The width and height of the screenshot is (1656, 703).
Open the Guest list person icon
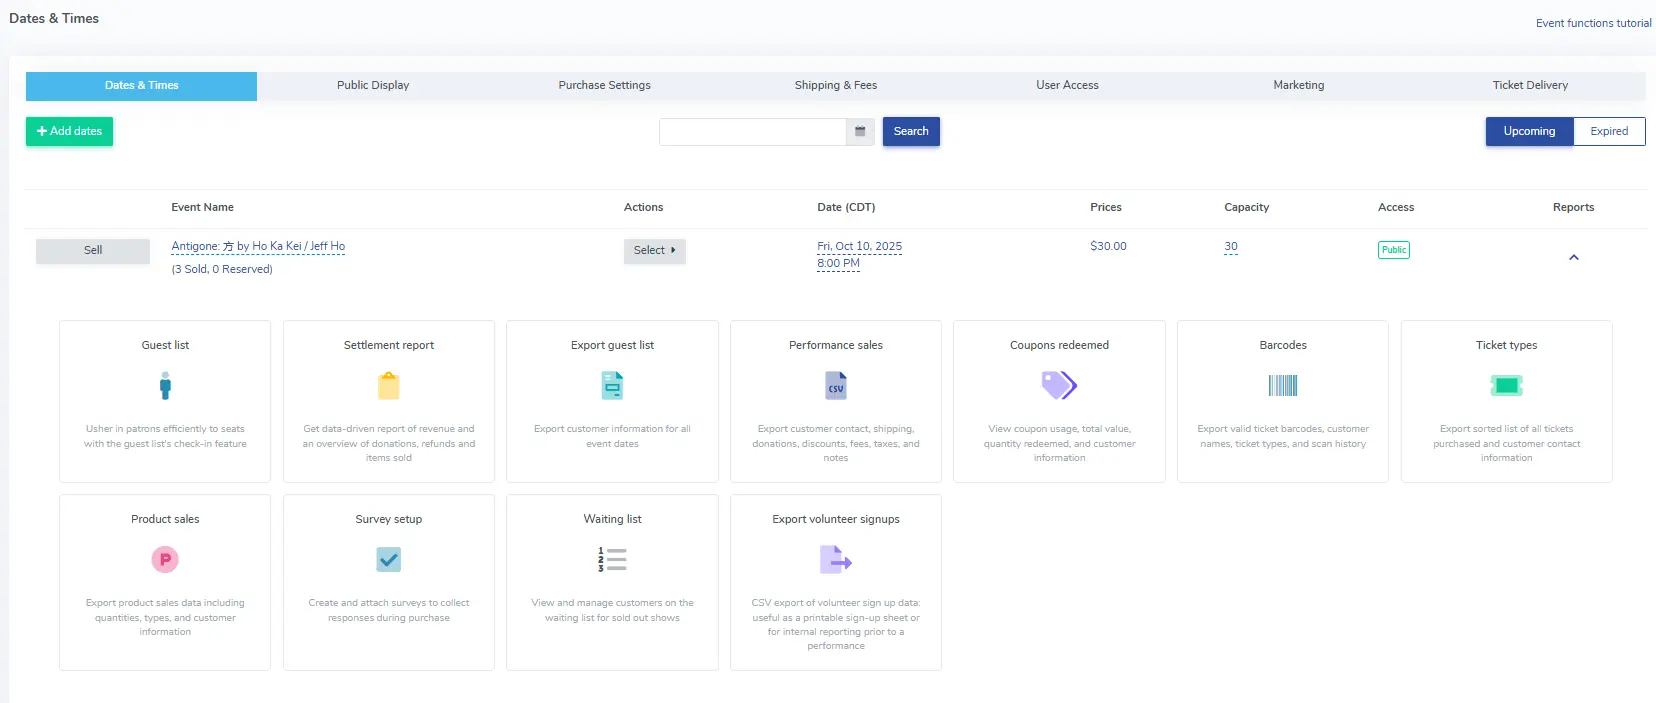point(165,386)
